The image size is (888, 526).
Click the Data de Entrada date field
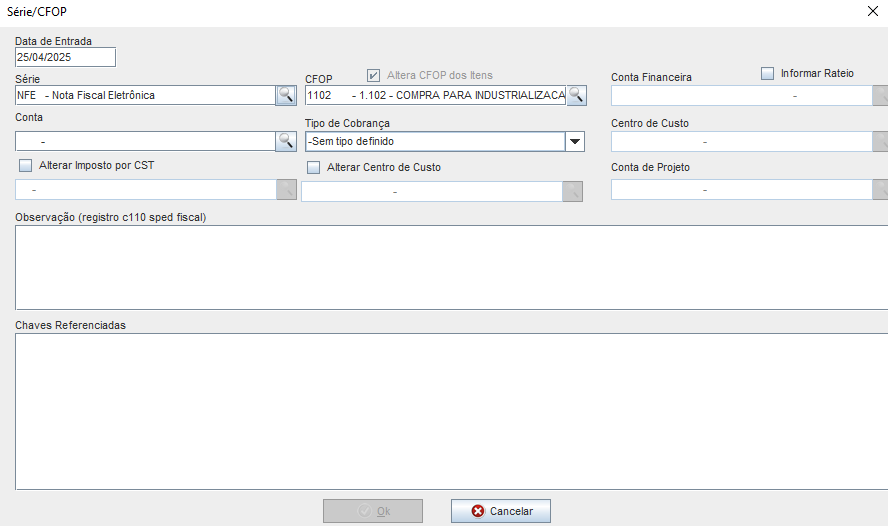pos(65,58)
